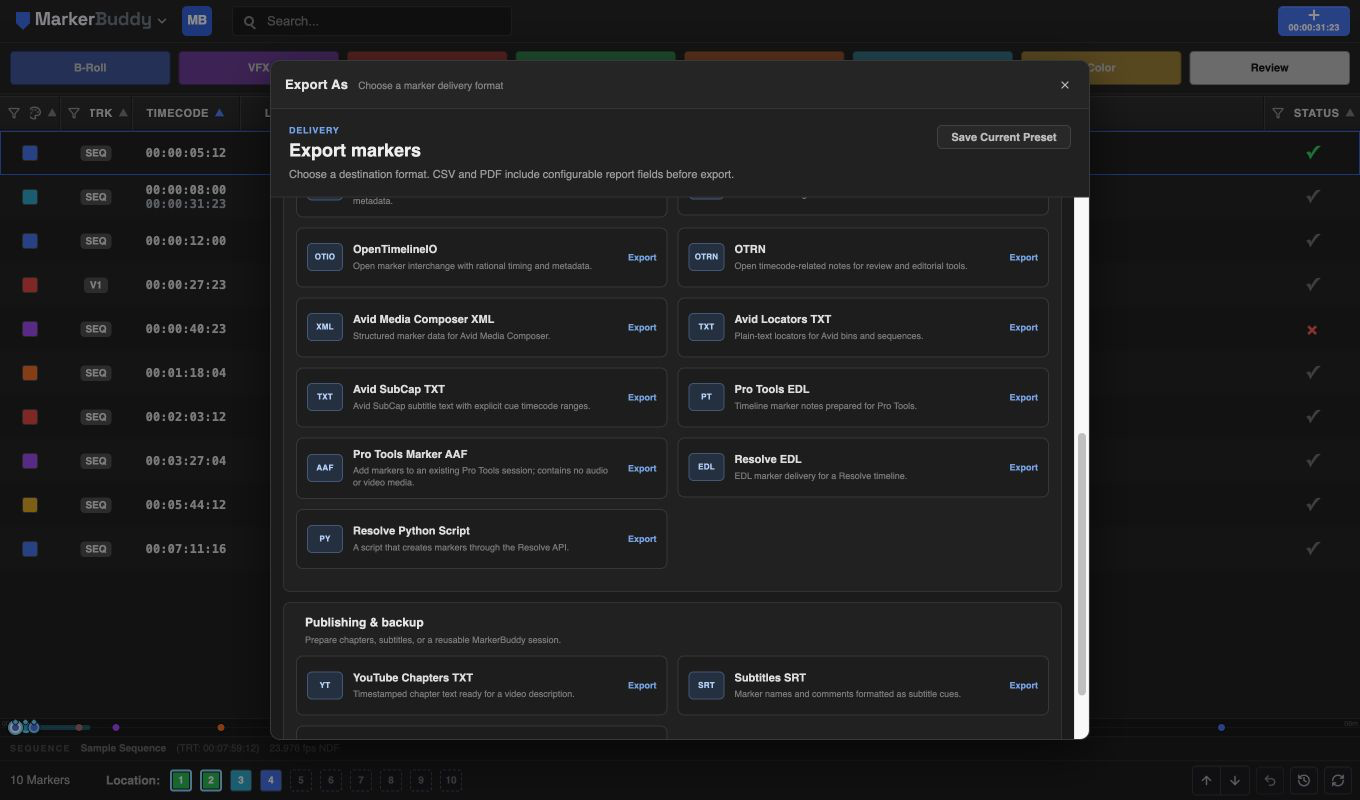Click teal color swatch in 00:00:08:00 row
This screenshot has width=1360, height=800.
30,197
